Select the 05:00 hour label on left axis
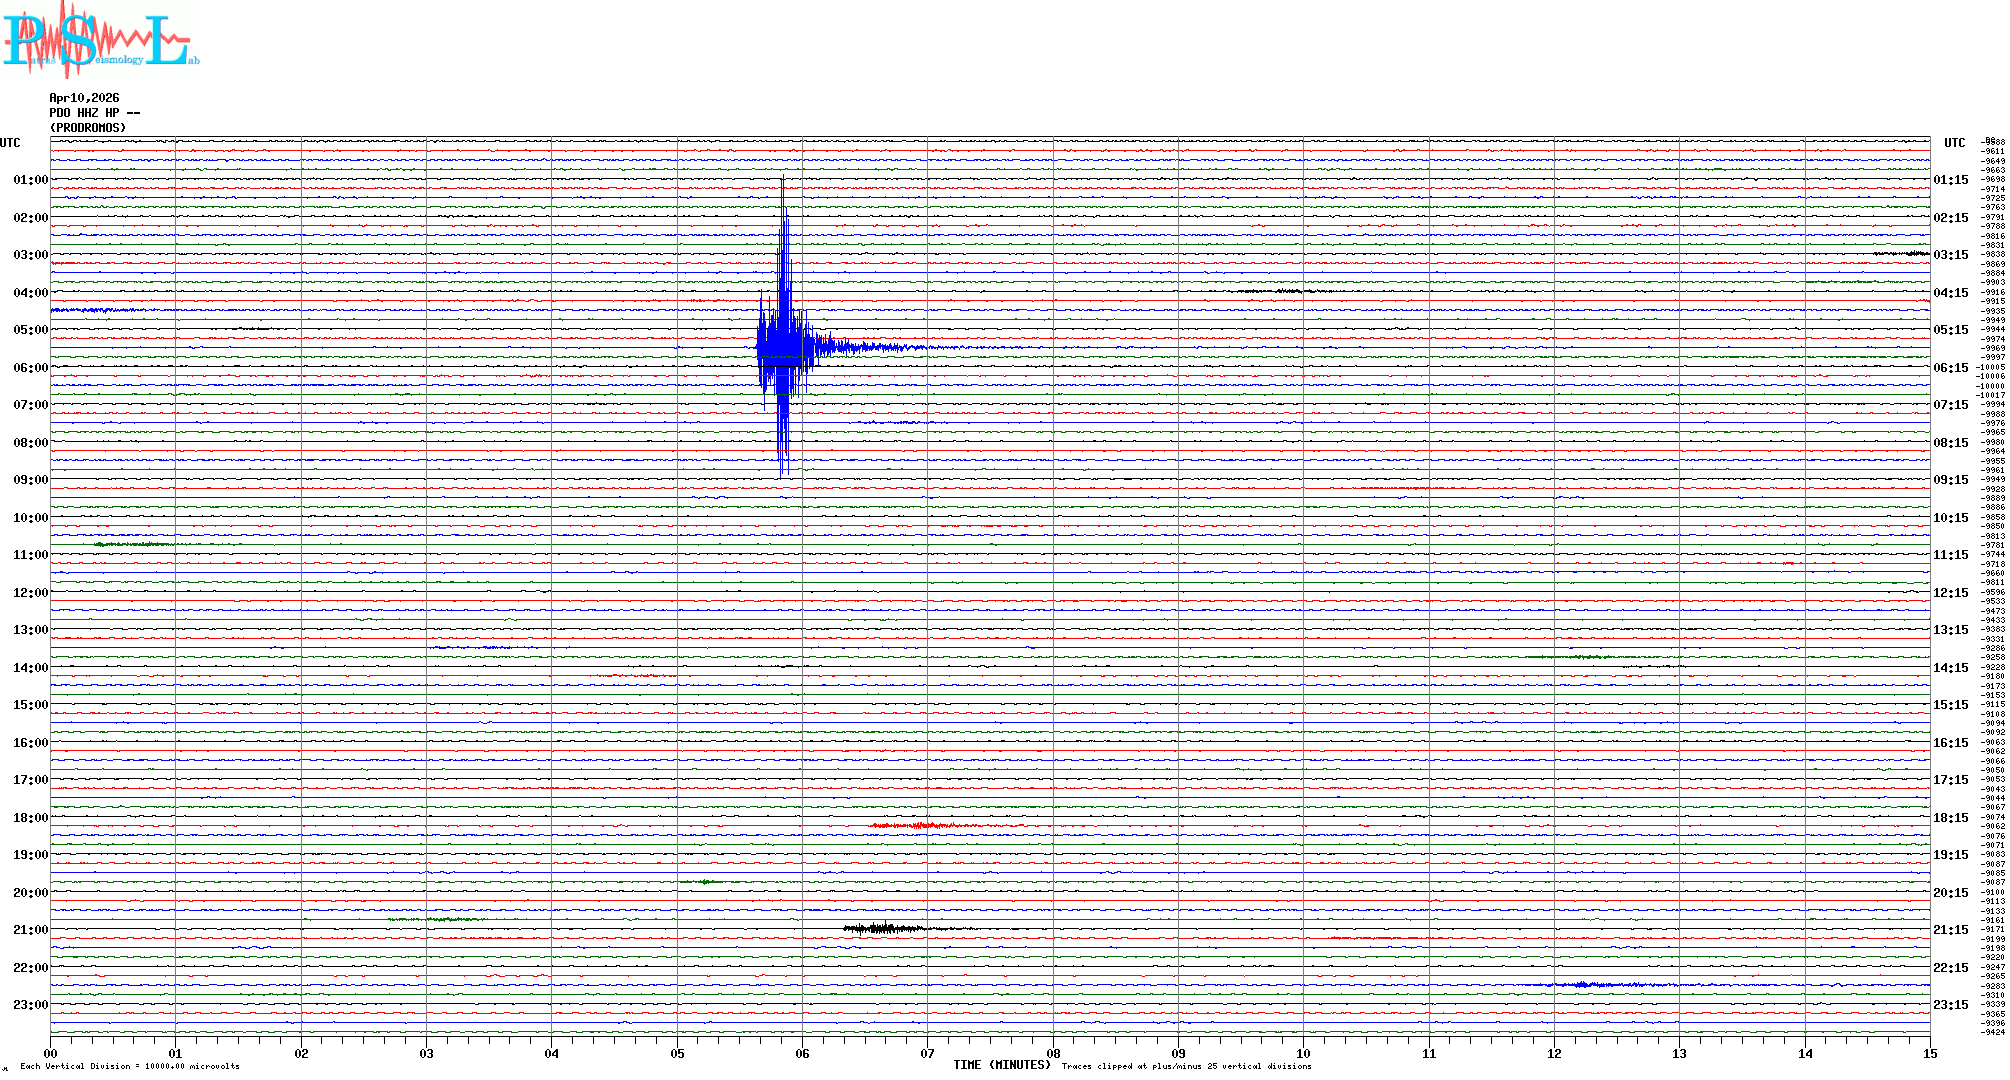 (x=30, y=330)
